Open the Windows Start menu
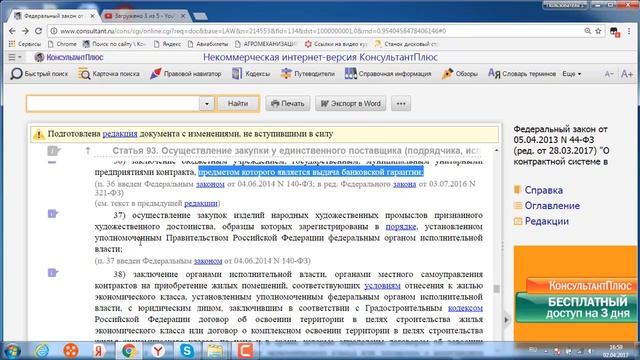The width and height of the screenshot is (640, 360). (12, 351)
